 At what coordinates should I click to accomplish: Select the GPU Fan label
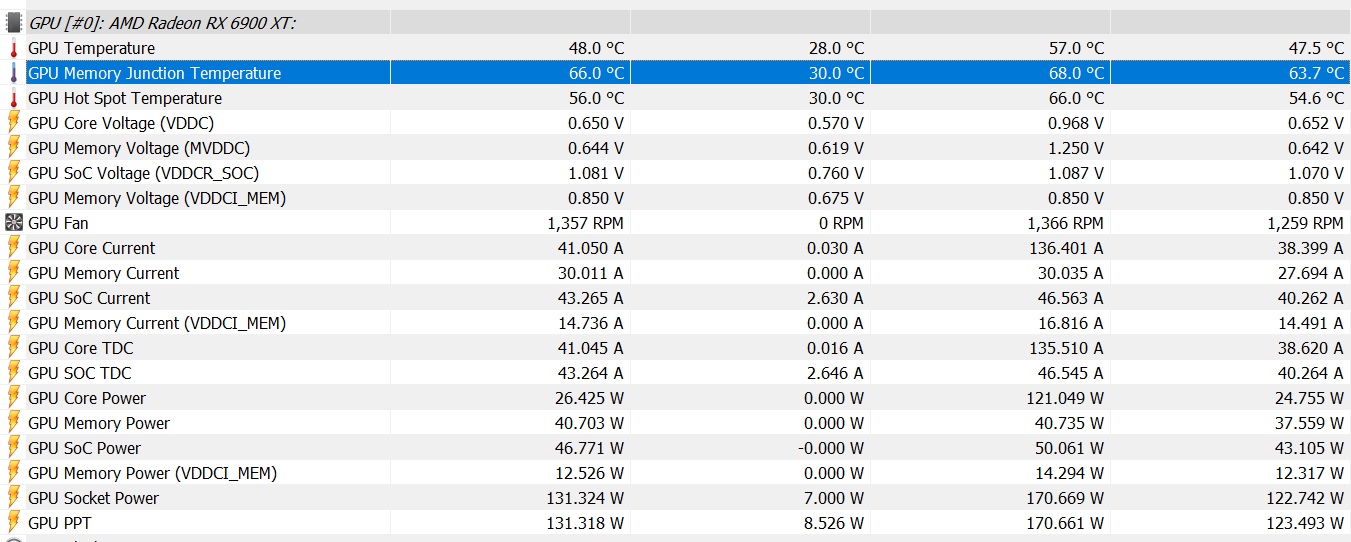point(58,223)
